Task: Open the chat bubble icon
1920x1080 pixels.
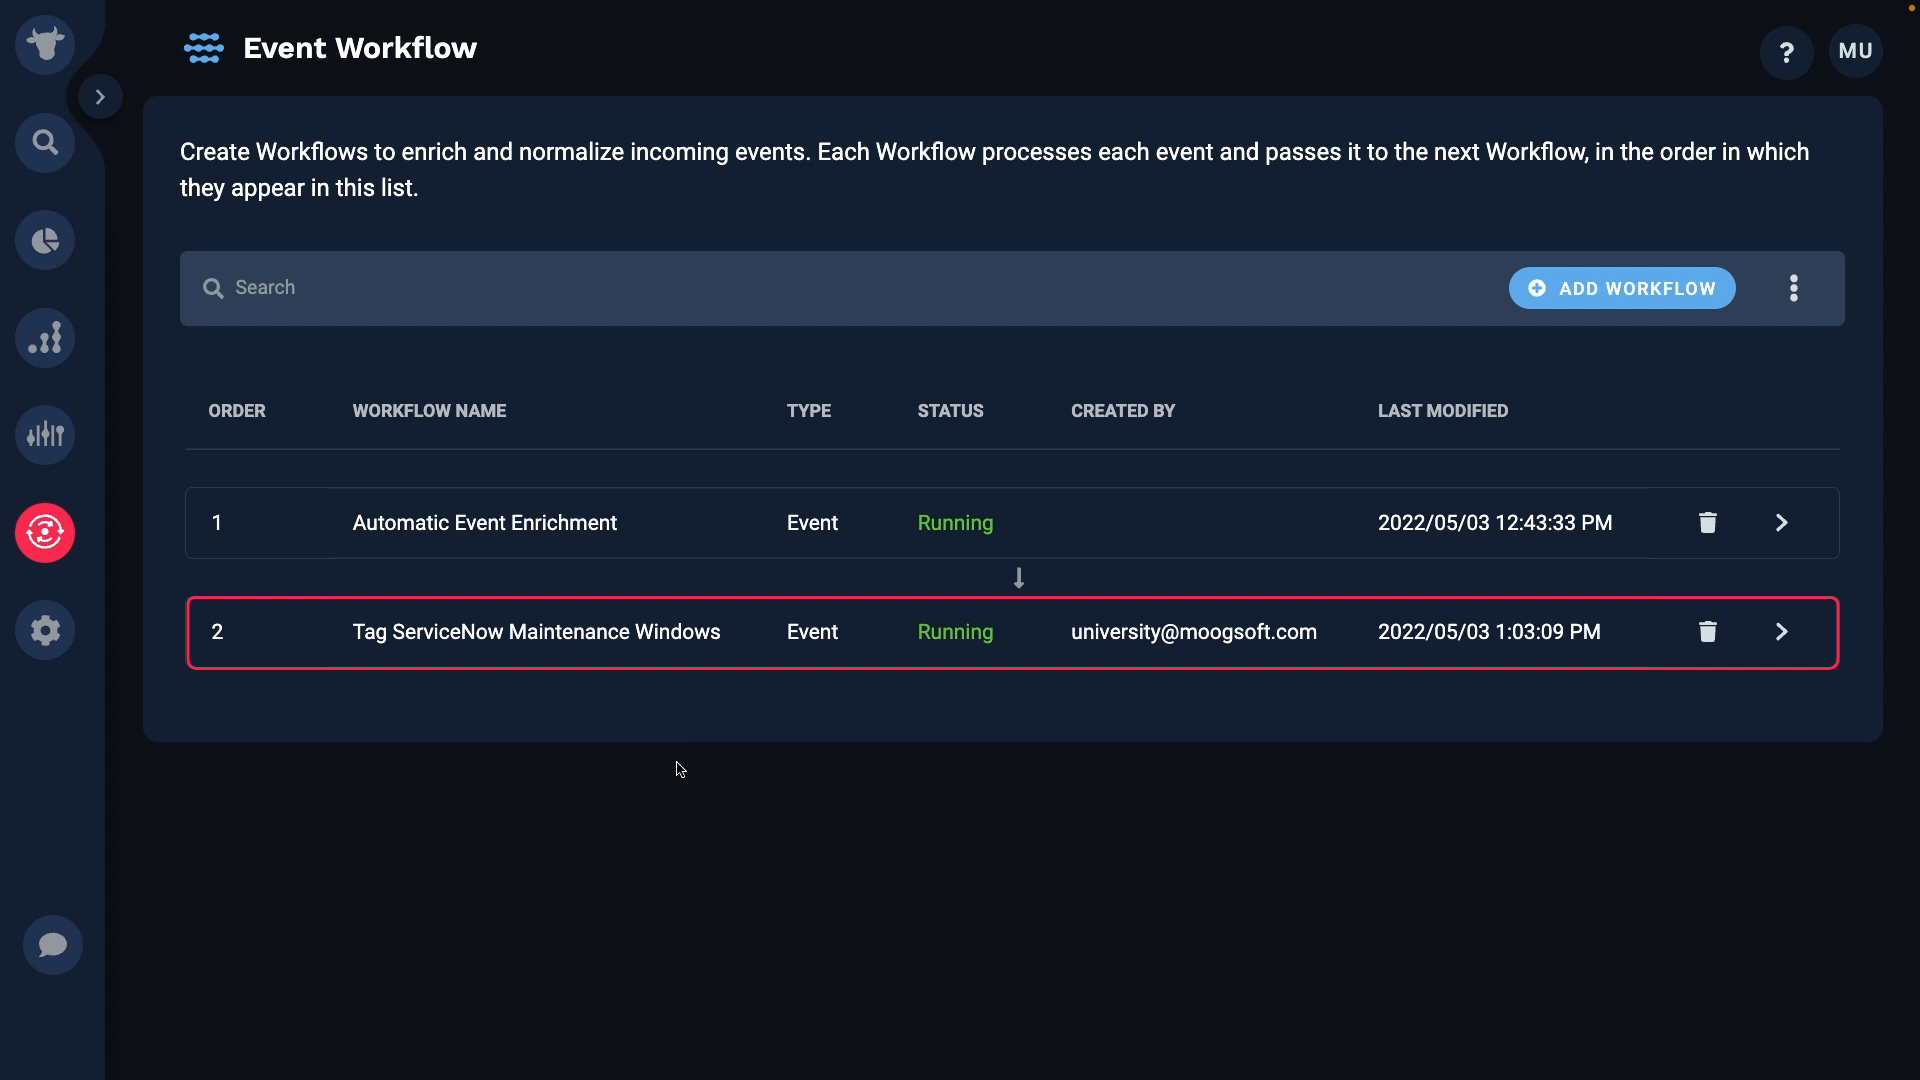Action: click(x=53, y=945)
